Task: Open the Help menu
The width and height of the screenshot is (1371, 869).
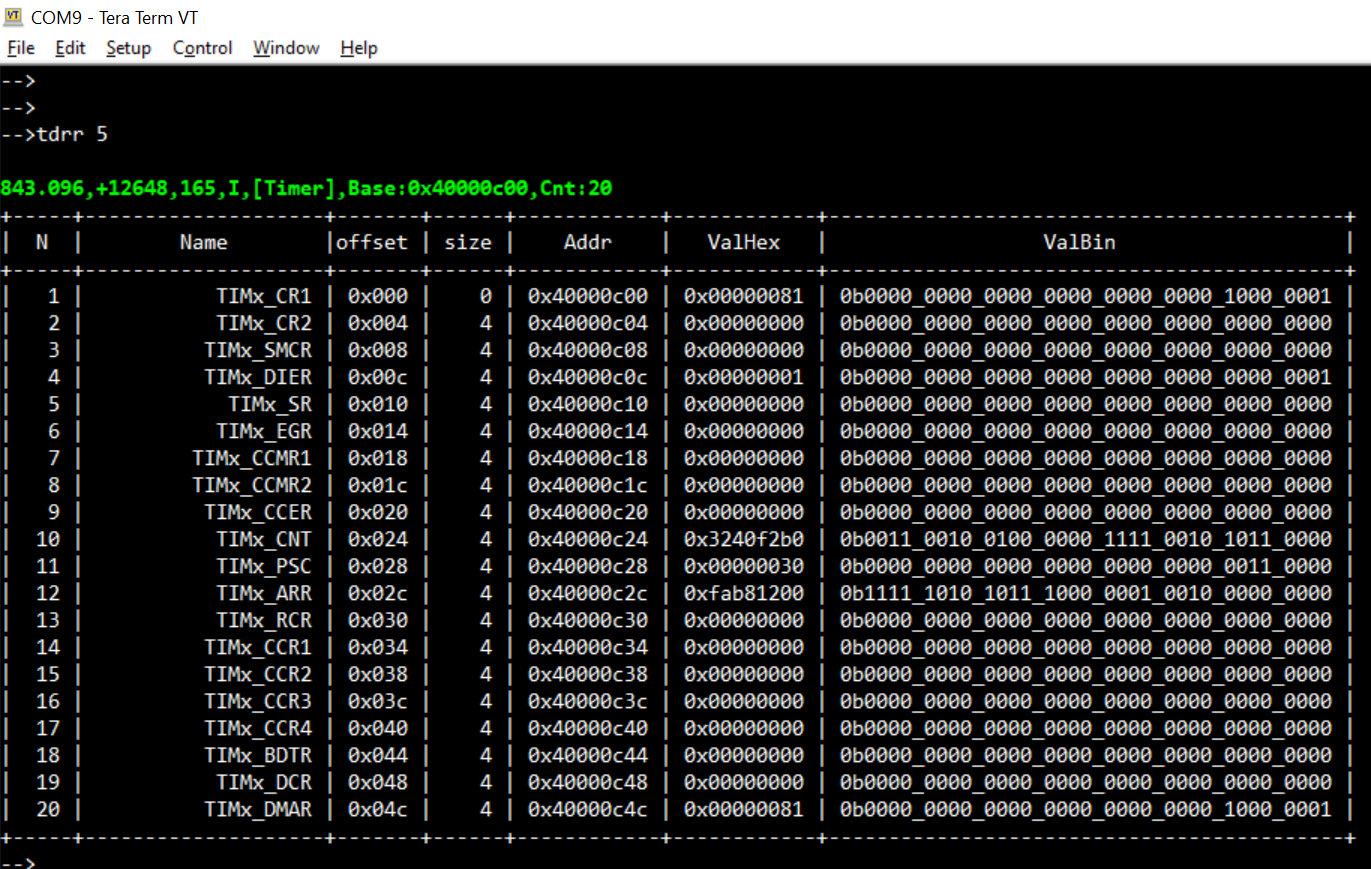Action: pos(359,48)
